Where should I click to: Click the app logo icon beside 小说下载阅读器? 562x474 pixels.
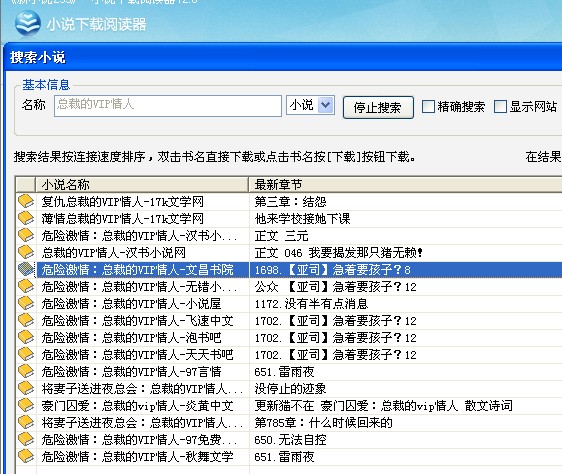point(28,23)
